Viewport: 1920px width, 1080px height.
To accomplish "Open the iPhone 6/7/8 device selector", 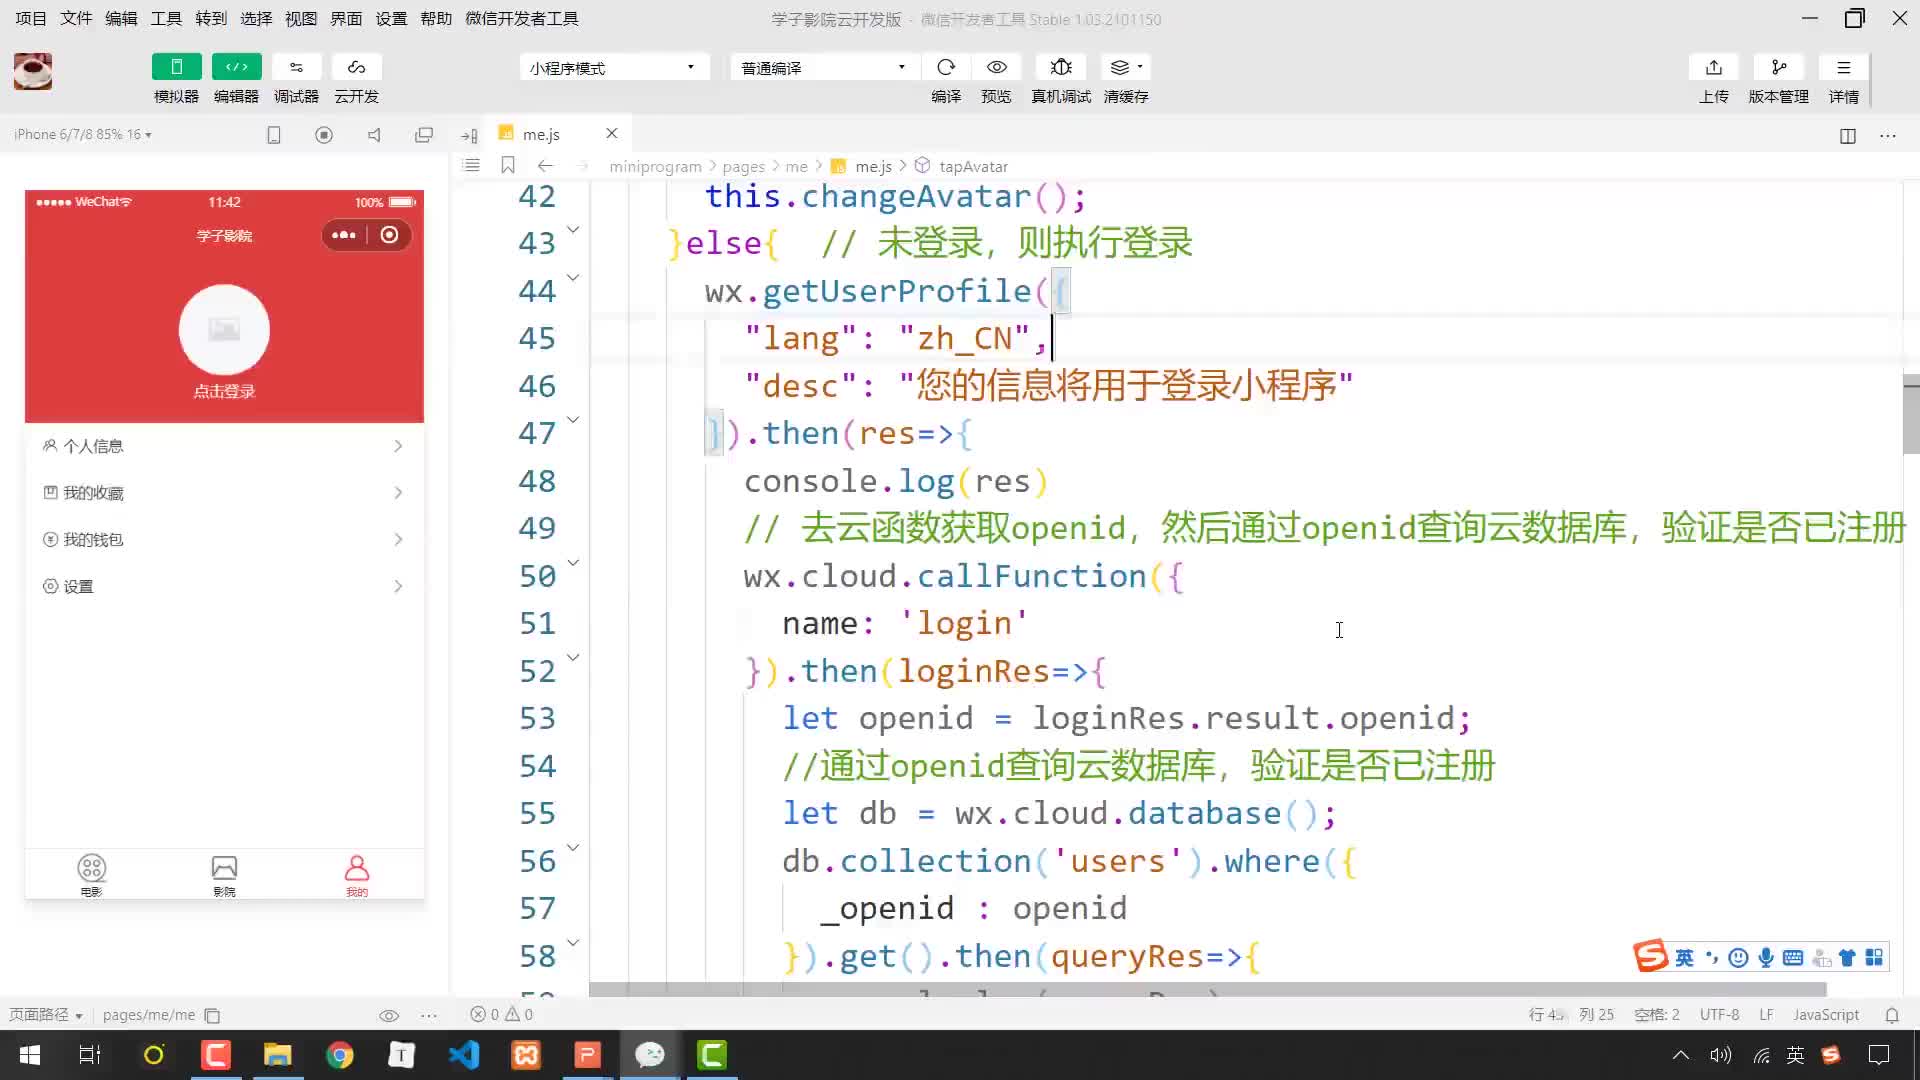I will 83,134.
